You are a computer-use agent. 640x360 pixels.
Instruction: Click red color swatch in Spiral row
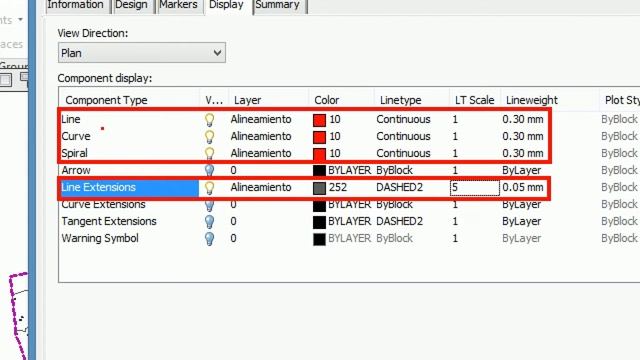click(x=319, y=154)
